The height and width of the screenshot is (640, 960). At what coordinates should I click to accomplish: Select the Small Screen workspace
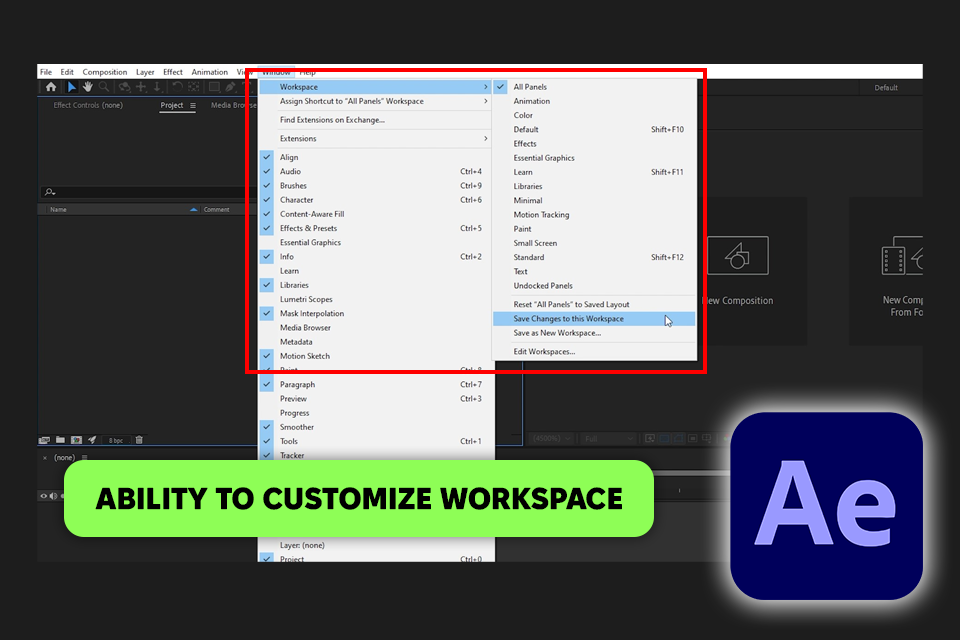[594, 243]
